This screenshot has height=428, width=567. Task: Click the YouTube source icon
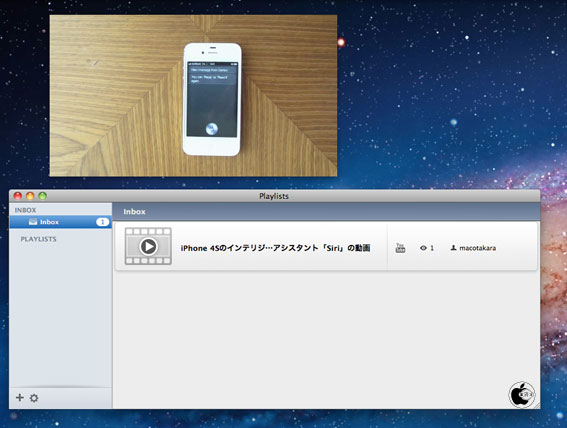click(x=400, y=248)
